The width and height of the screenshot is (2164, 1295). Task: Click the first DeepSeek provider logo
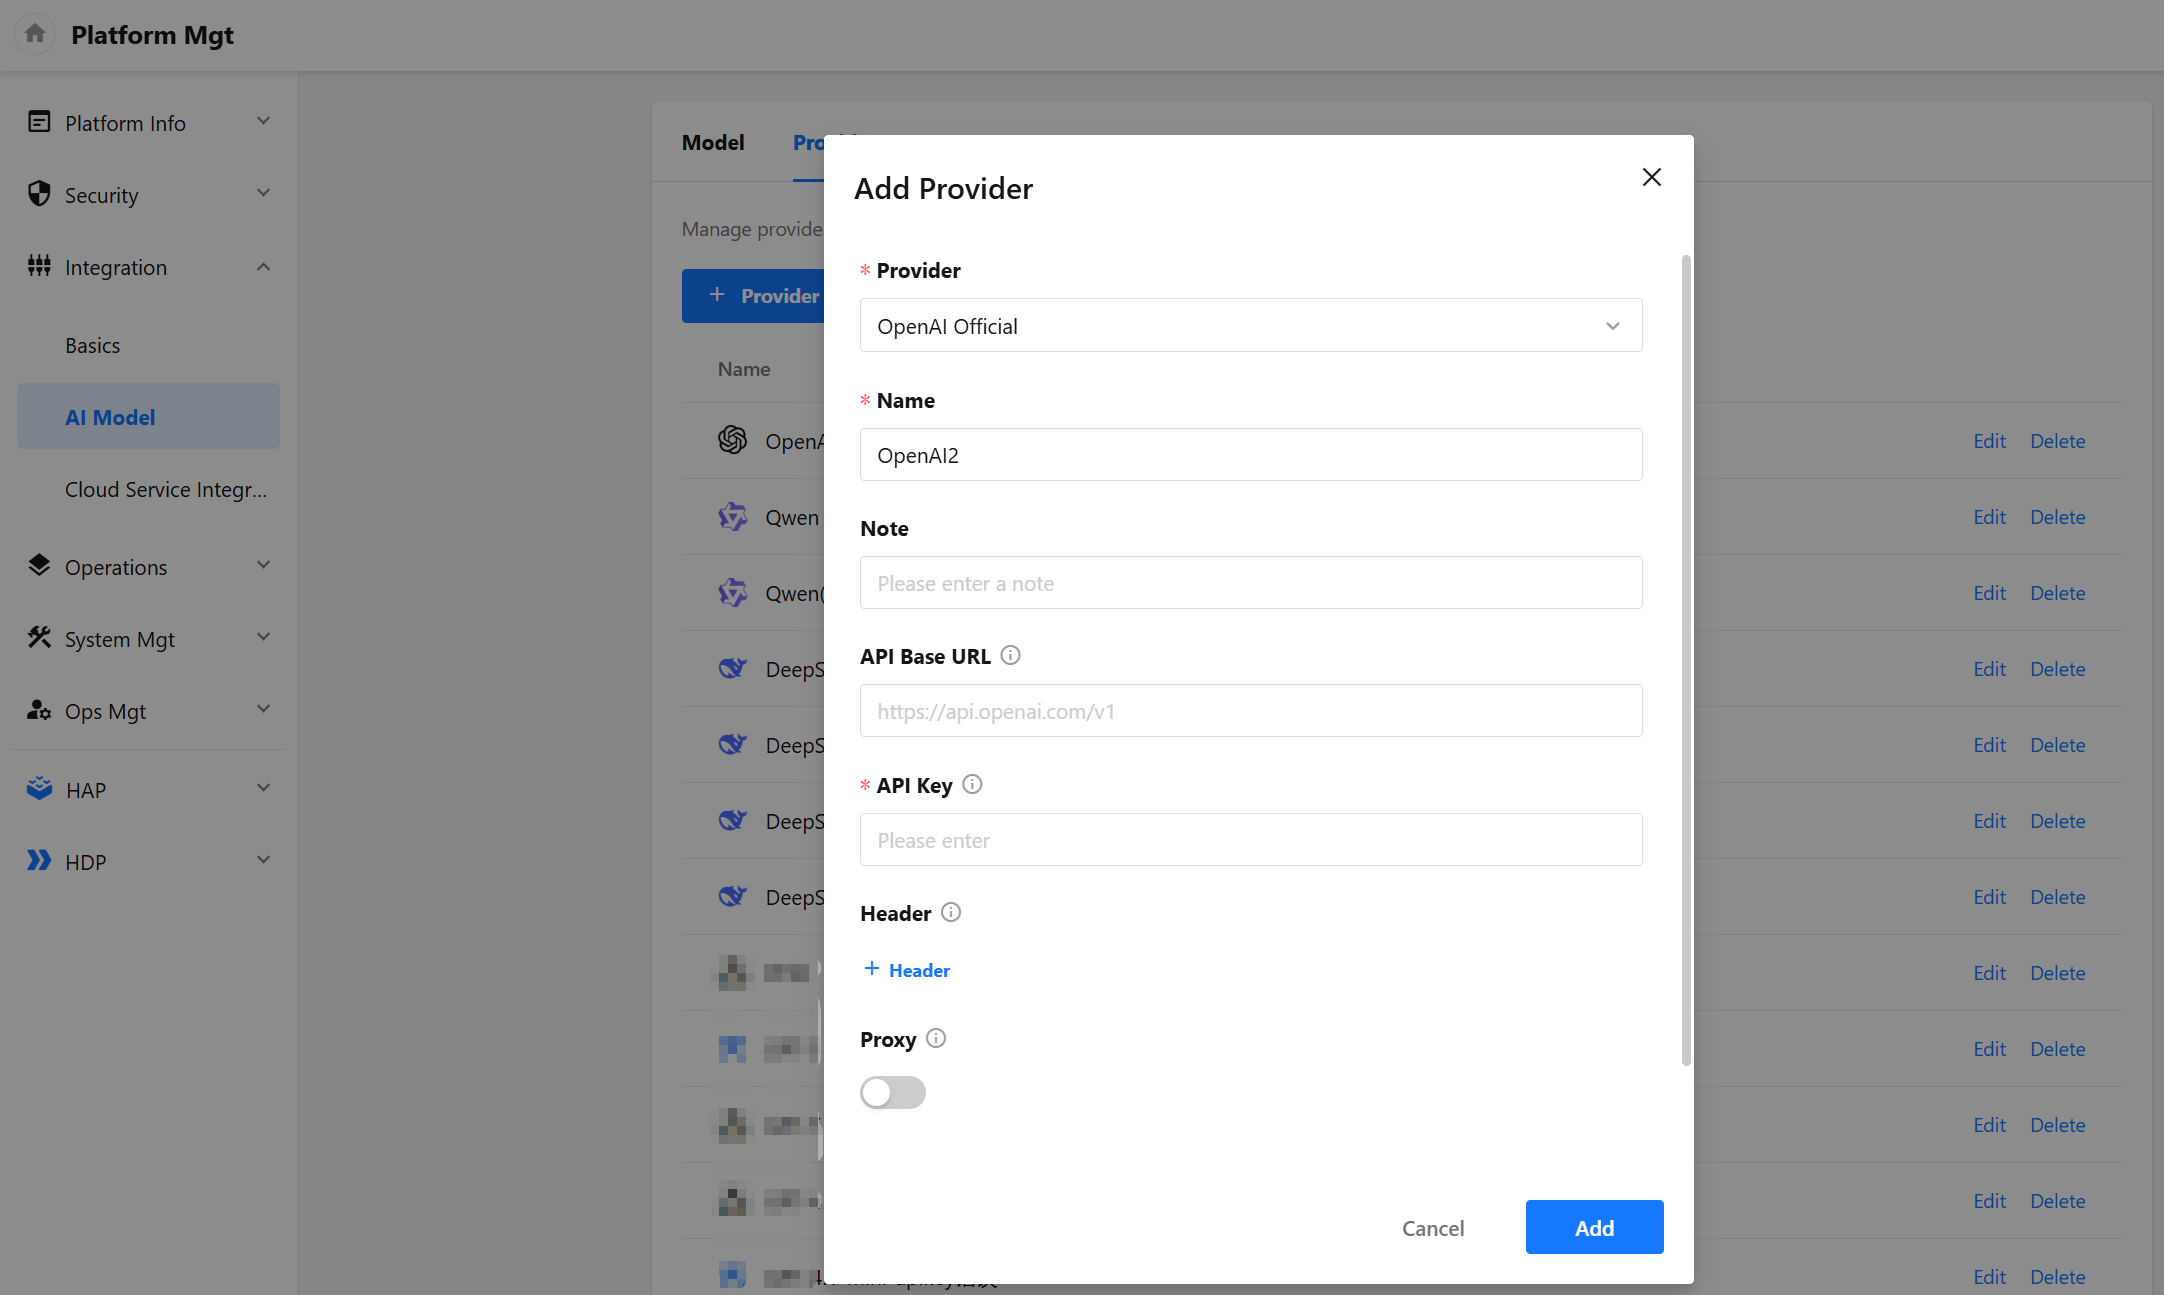click(x=732, y=668)
